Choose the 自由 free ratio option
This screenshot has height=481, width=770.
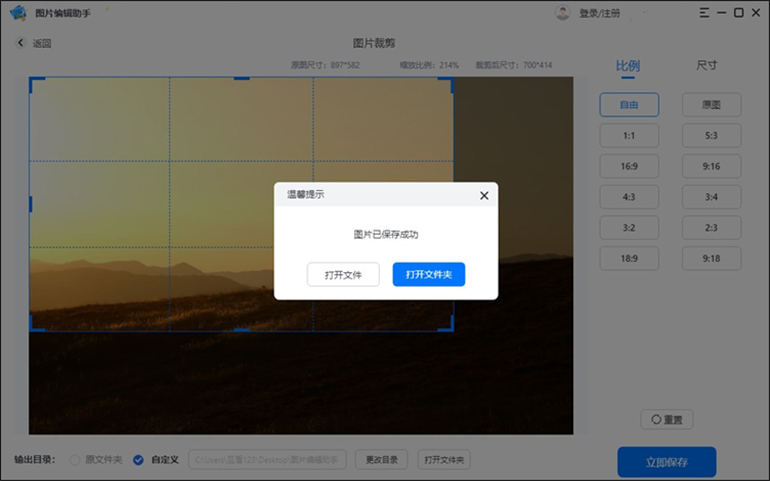pos(629,105)
